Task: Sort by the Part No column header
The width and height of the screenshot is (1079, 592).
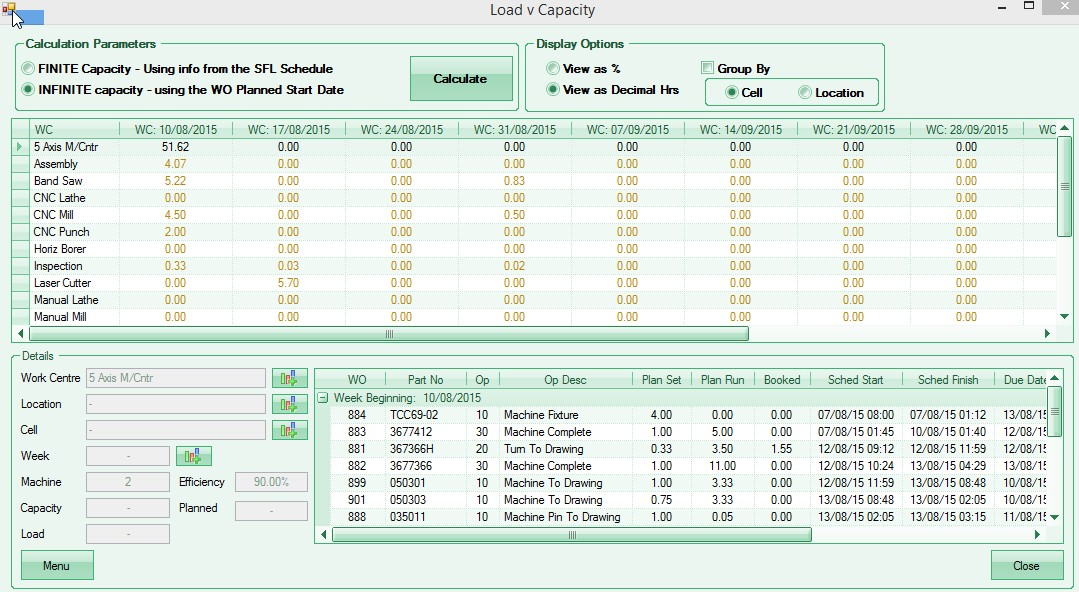Action: pyautogui.click(x=425, y=380)
